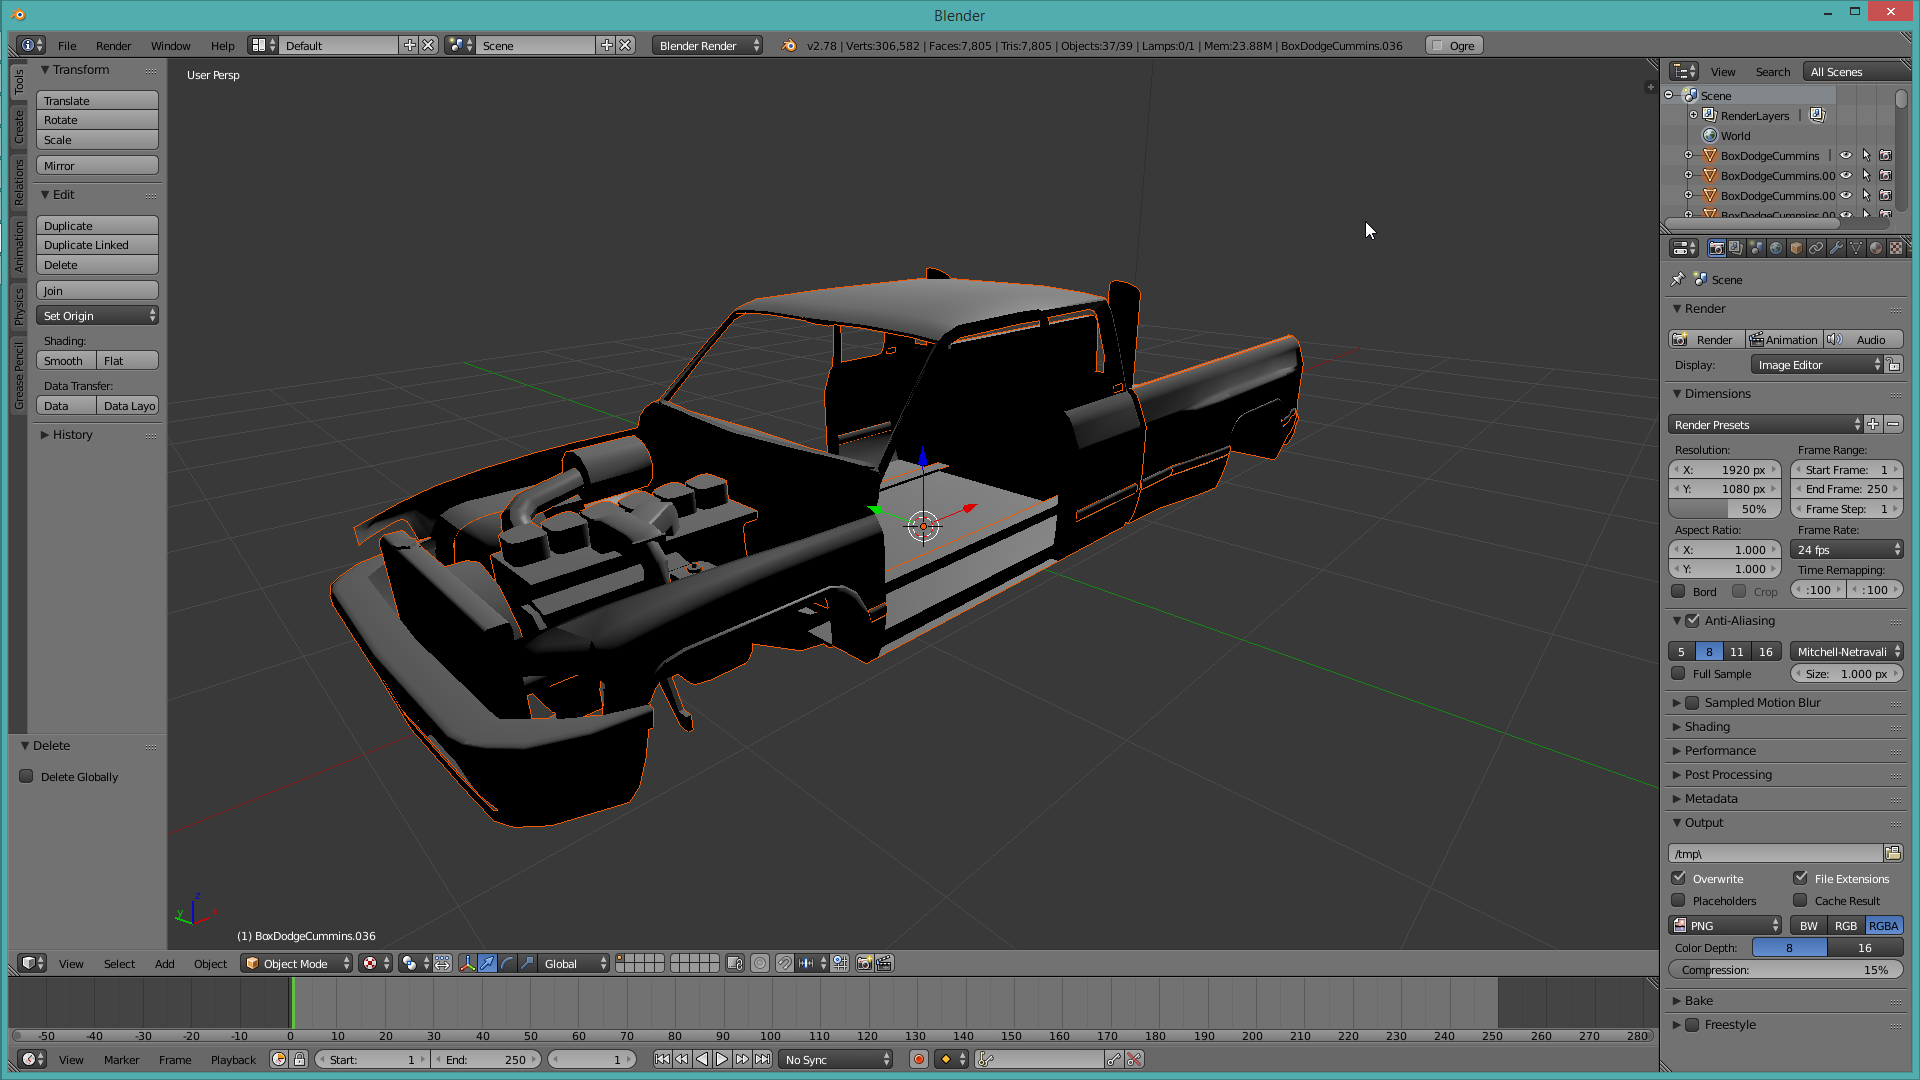Open the Render menu in the top bar

click(x=113, y=46)
